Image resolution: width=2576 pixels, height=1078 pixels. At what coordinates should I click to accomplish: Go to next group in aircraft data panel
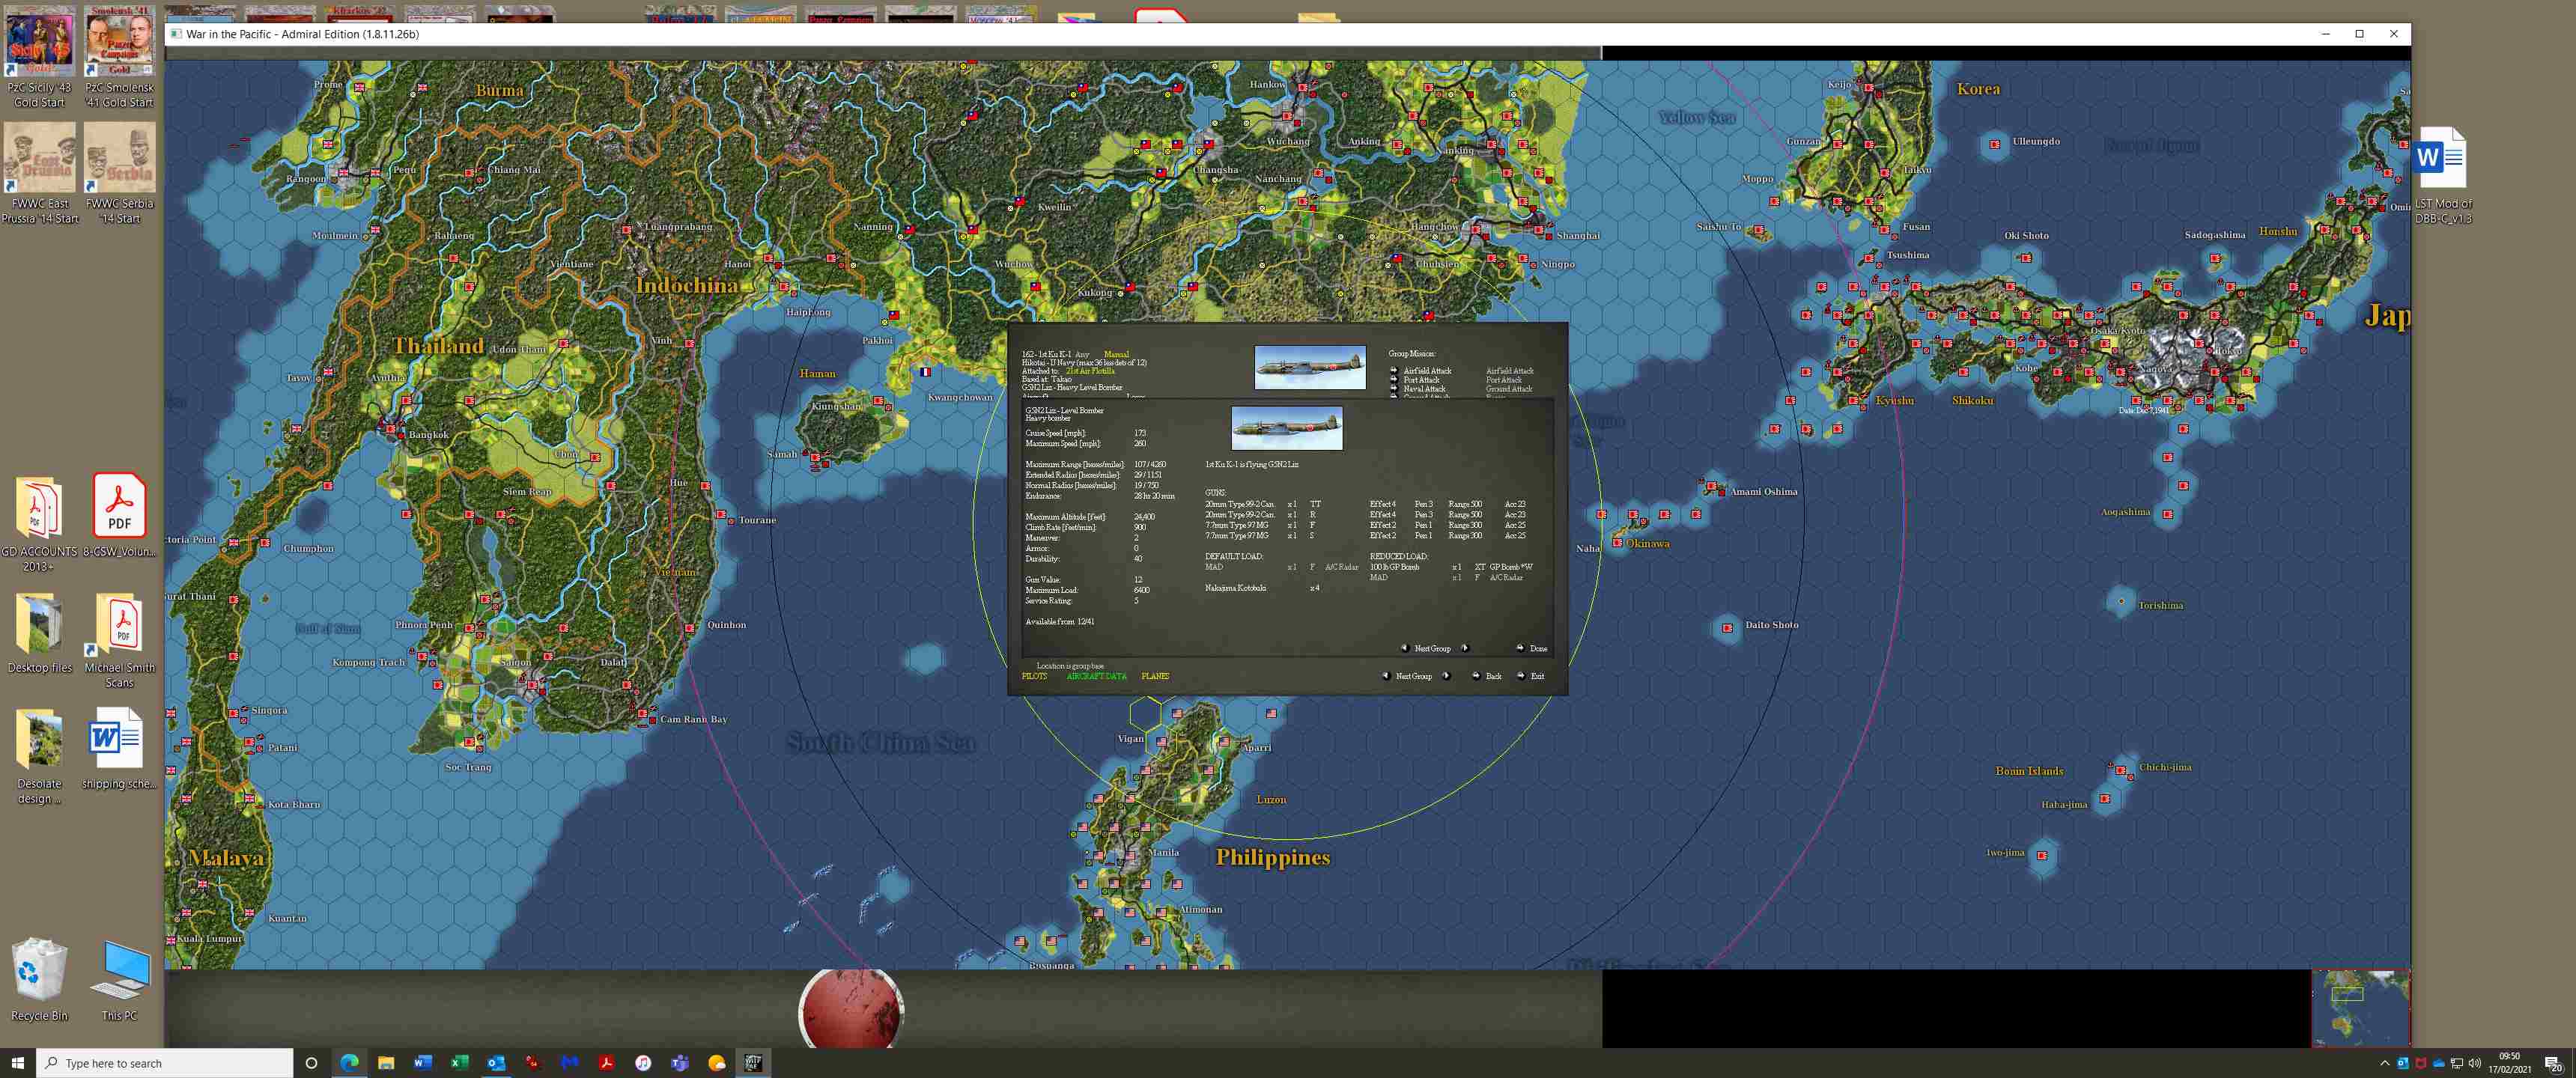pos(1465,648)
